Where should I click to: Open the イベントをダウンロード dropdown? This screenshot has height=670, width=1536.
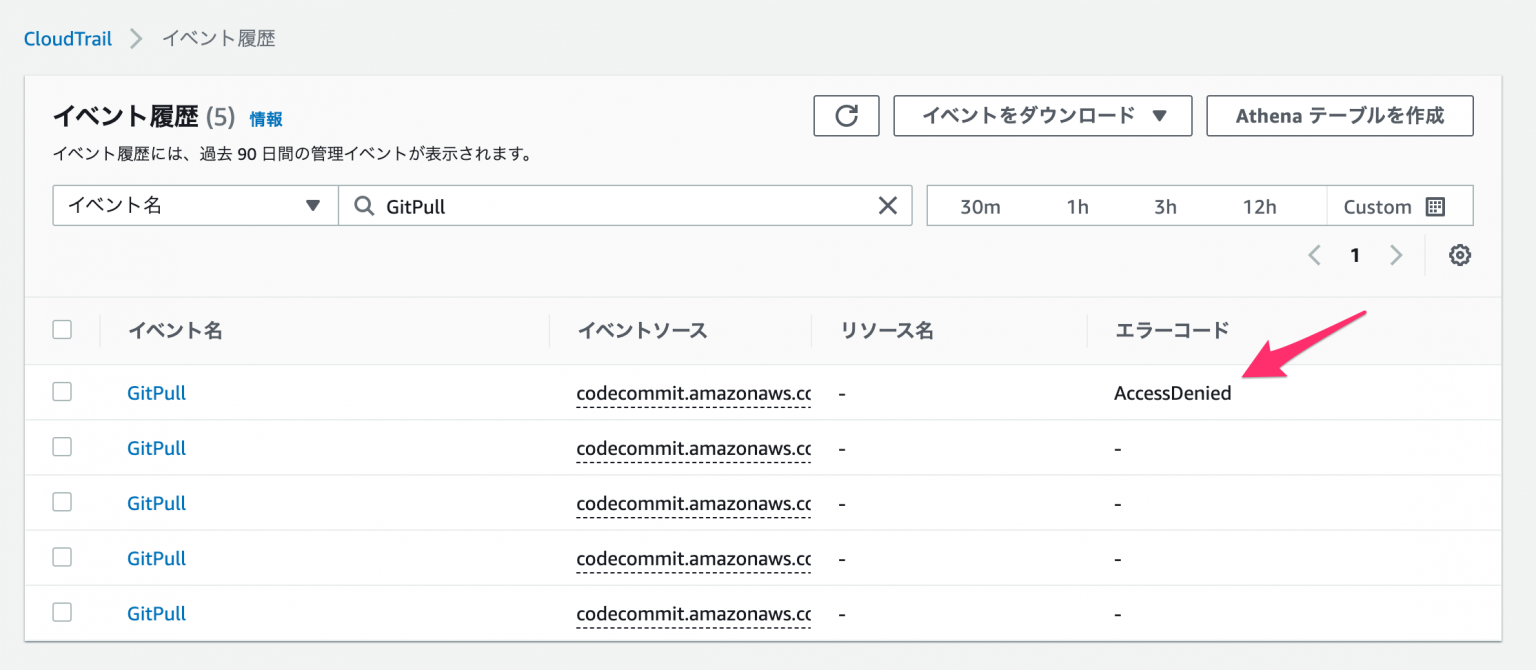pyautogui.click(x=1042, y=115)
